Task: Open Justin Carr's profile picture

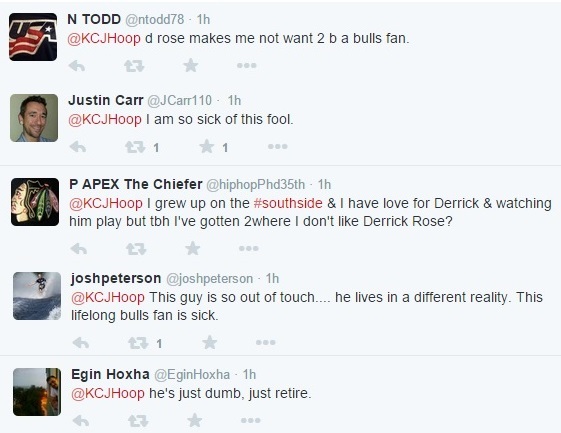Action: tap(34, 118)
